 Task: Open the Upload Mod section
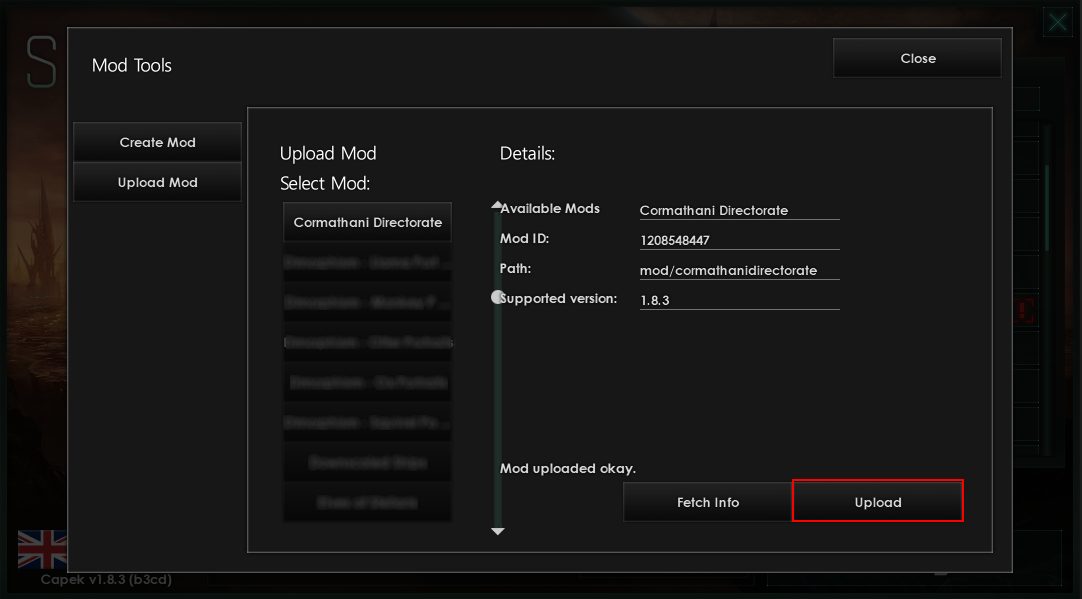[158, 183]
